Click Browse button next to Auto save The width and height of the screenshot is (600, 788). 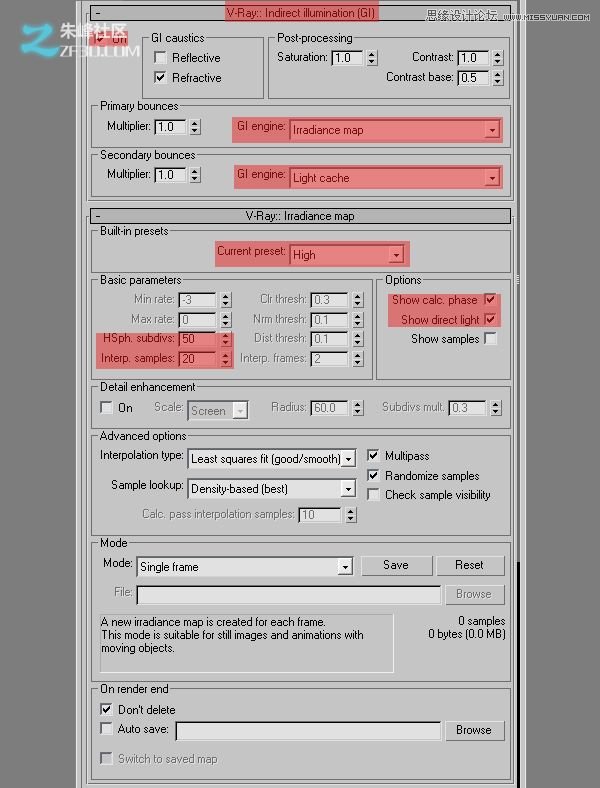(474, 730)
